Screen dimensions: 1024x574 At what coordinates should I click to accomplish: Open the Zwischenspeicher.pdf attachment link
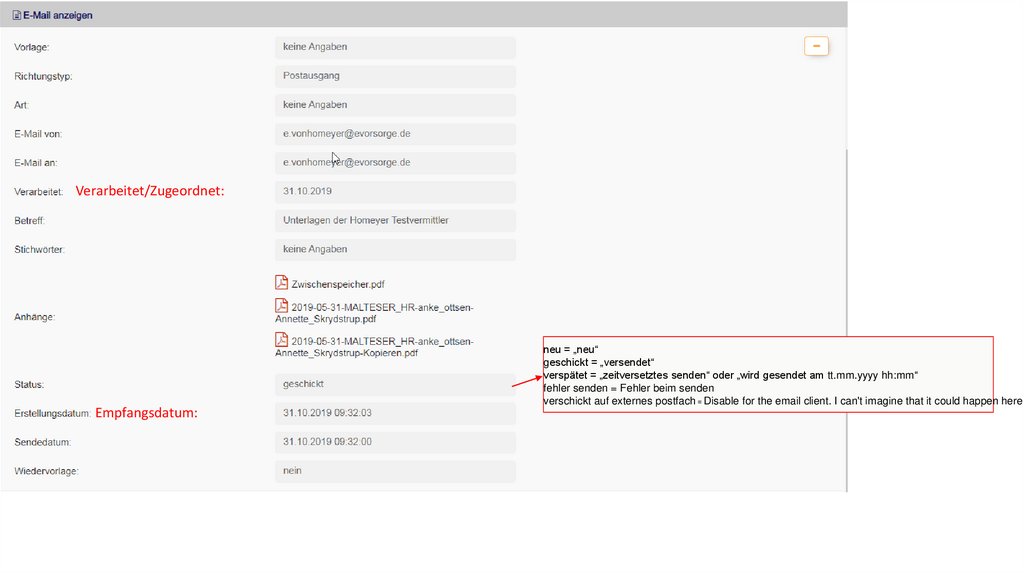338,285
